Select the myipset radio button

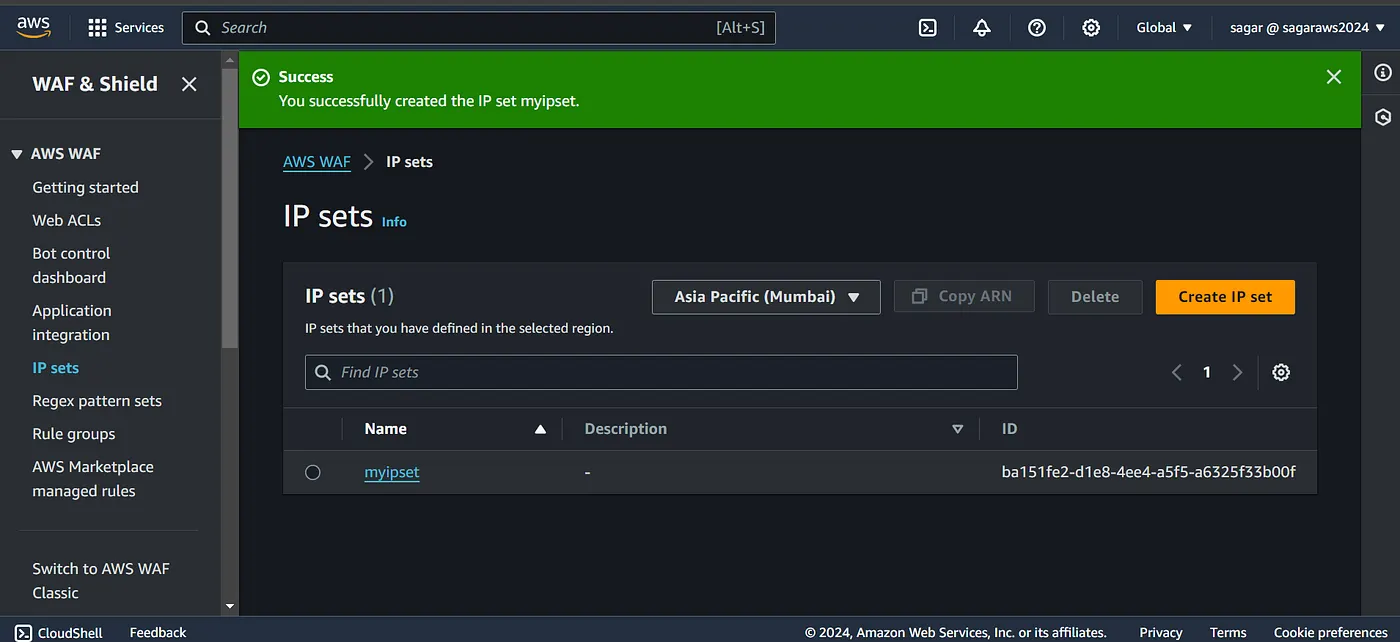click(313, 472)
